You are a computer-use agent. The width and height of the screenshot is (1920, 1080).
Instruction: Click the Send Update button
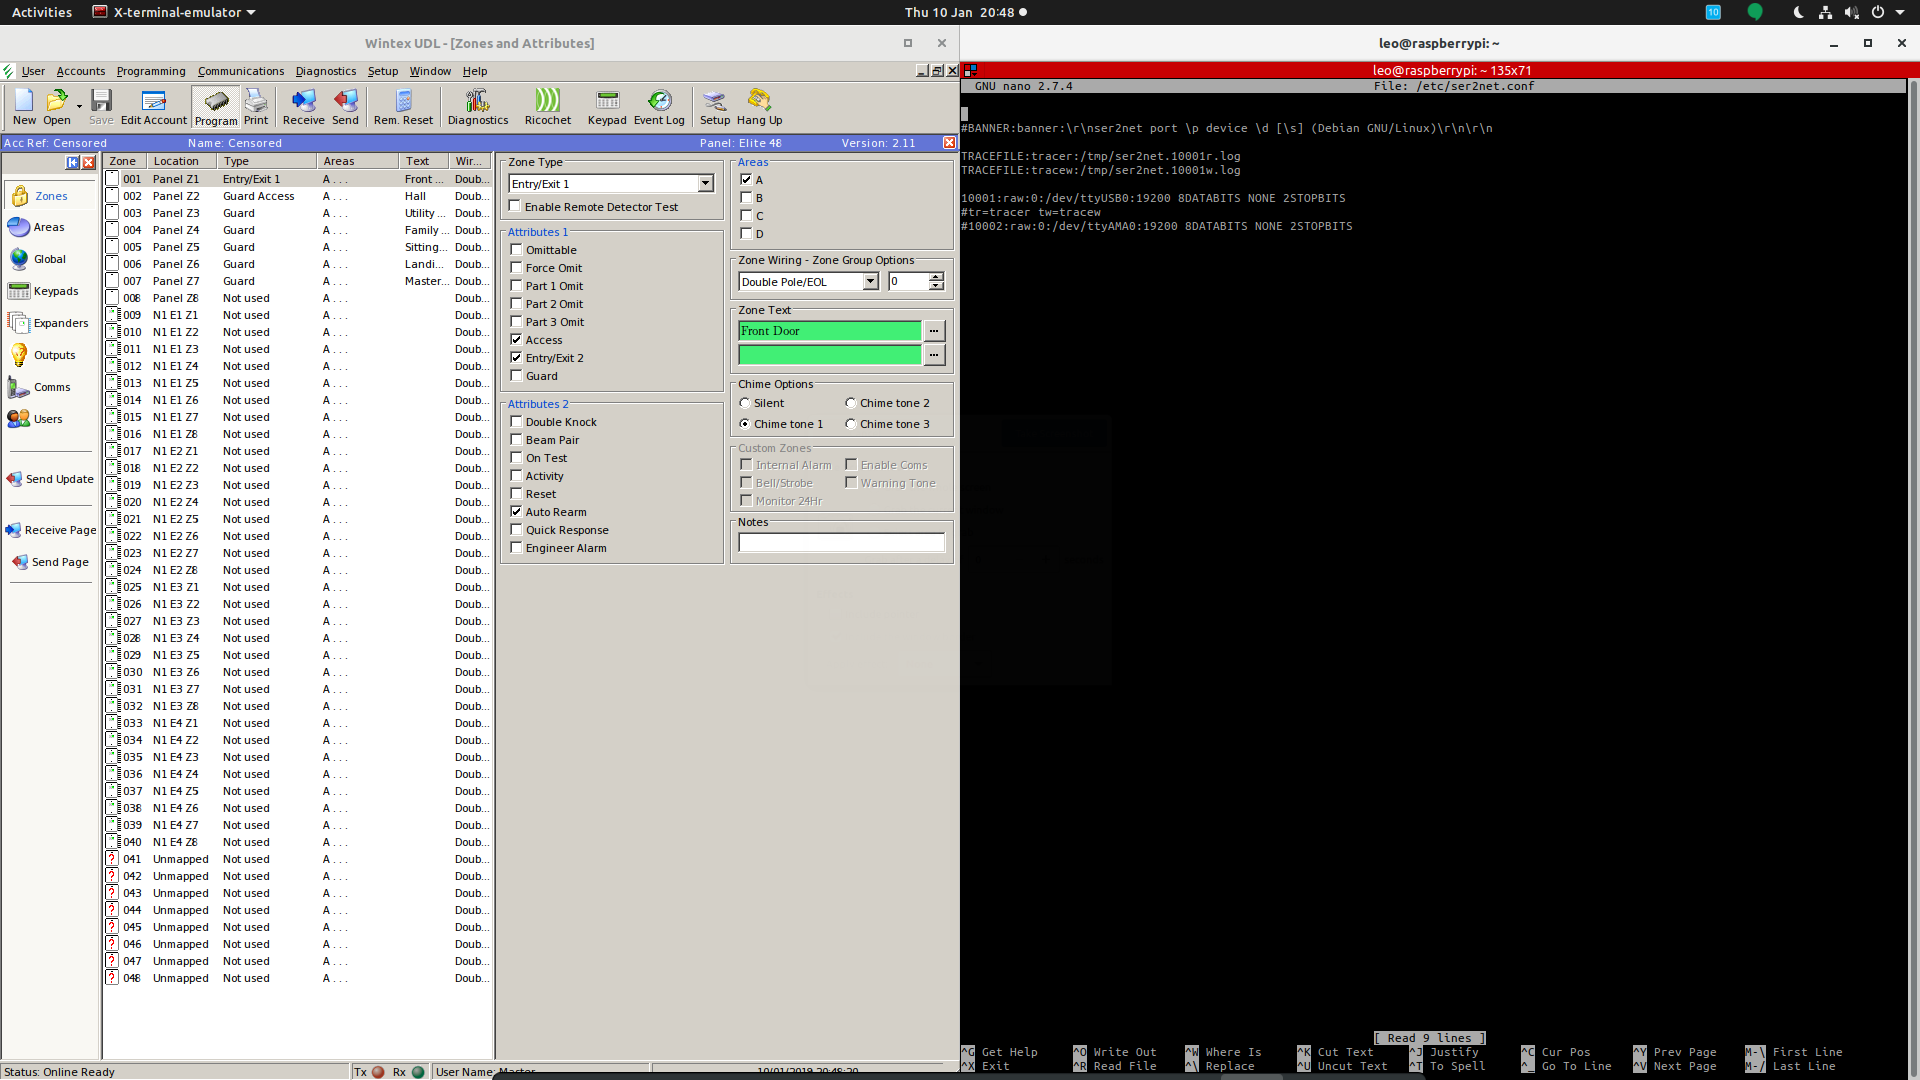[x=58, y=479]
